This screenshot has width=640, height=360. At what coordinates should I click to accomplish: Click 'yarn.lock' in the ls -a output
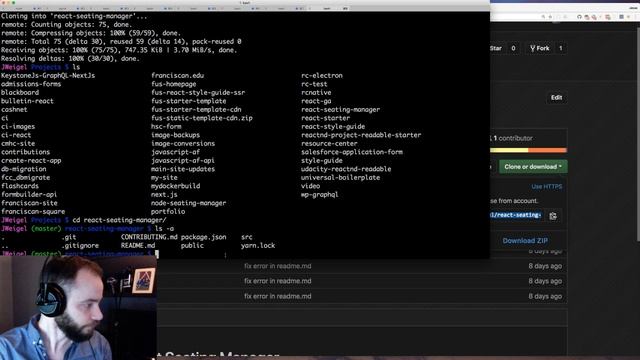(x=258, y=245)
